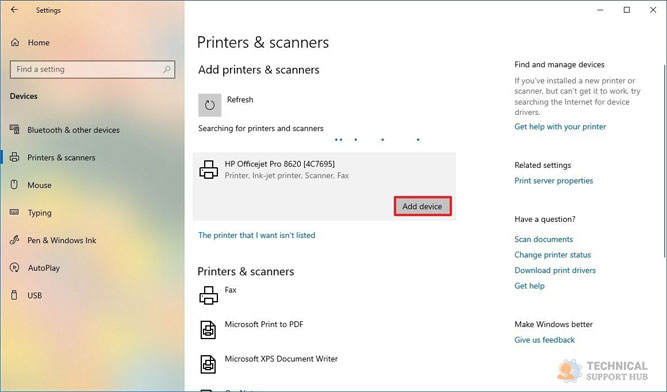Viewport: 667px width, 392px height.
Task: Click The printer that I want isn't listed
Action: tap(257, 235)
